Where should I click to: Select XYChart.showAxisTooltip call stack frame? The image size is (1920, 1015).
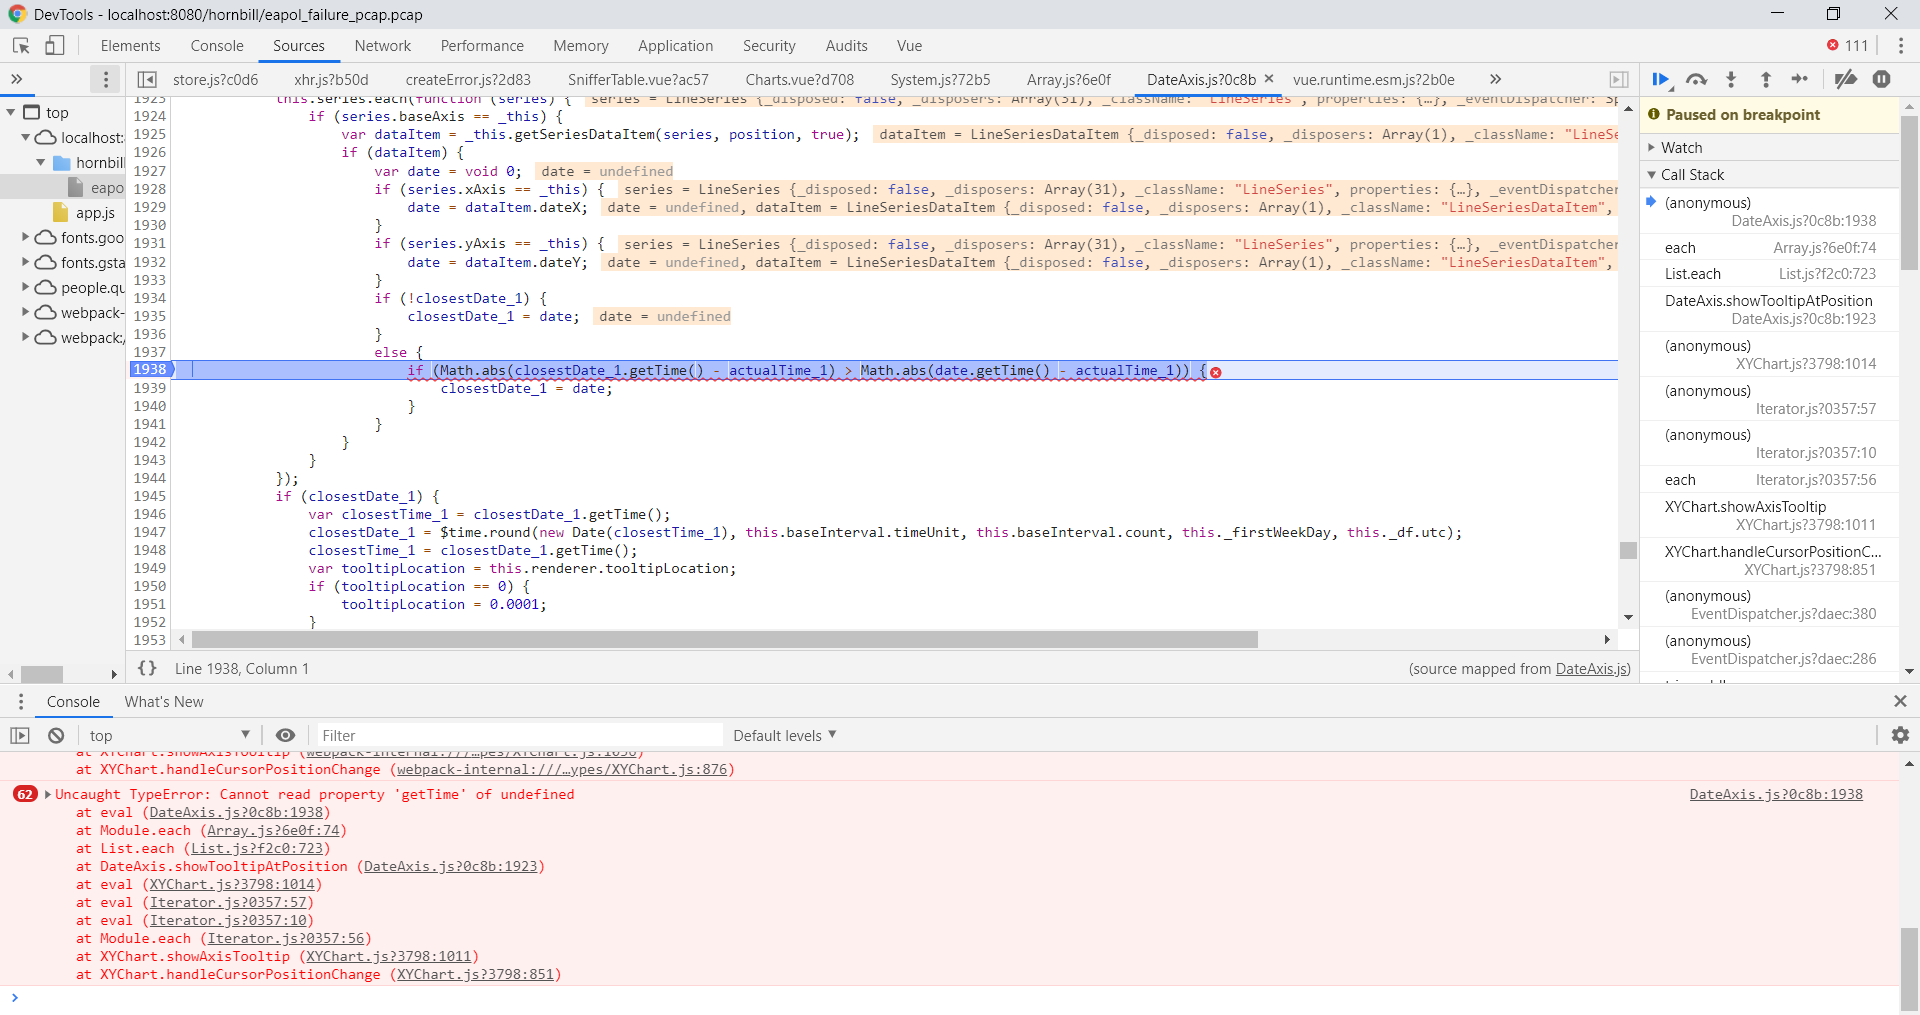[1769, 515]
